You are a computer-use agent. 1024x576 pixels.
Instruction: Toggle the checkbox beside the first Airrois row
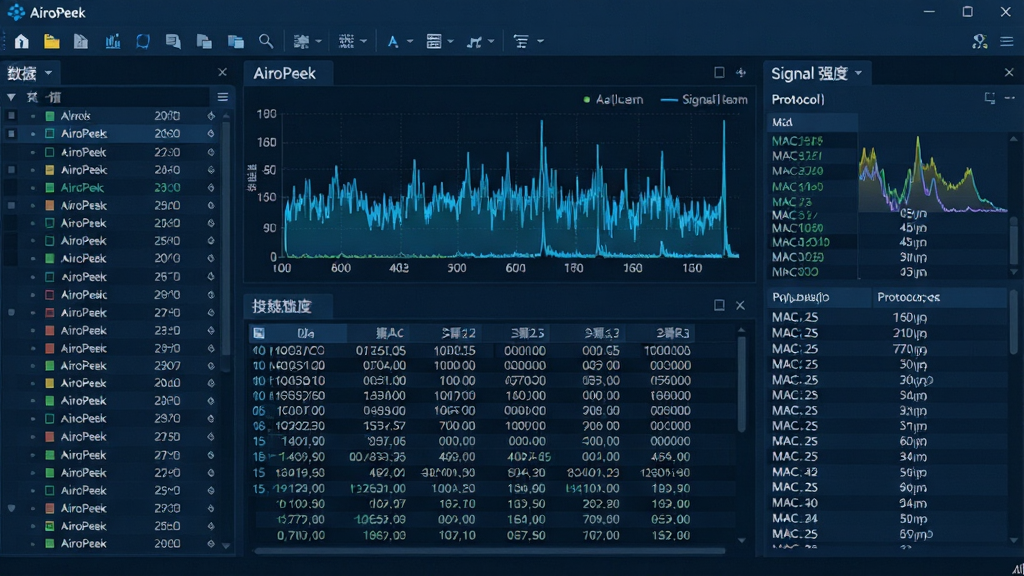[11, 116]
